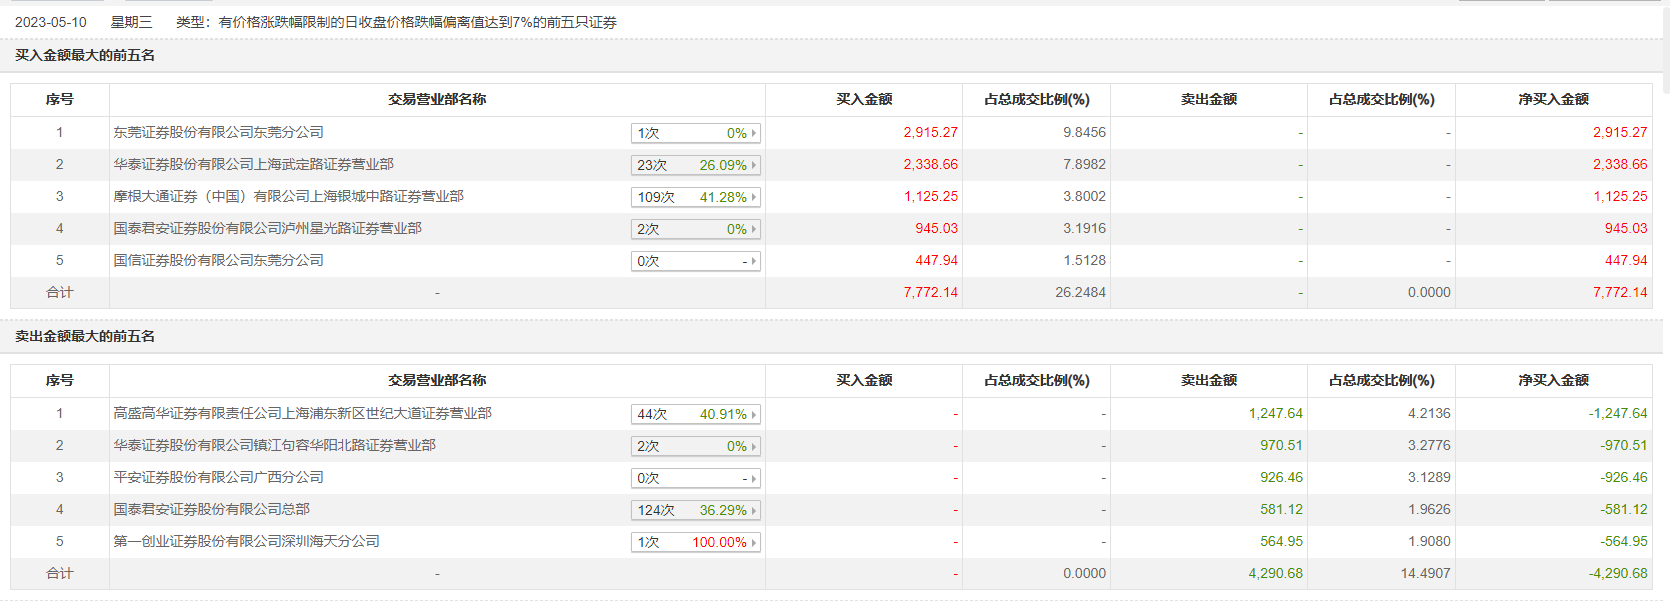
Task: Expand the 0次 box for 平安证券广西分公司
Action: coord(696,478)
